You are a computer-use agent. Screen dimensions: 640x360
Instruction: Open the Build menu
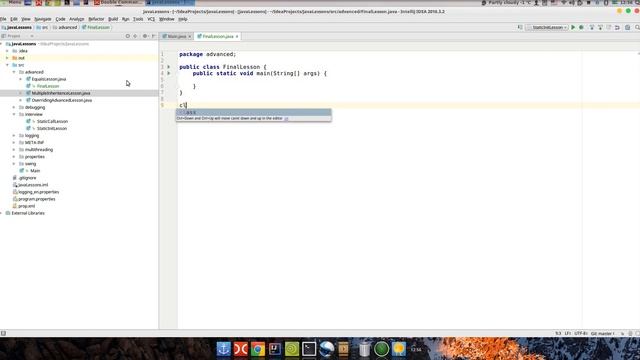[113, 19]
